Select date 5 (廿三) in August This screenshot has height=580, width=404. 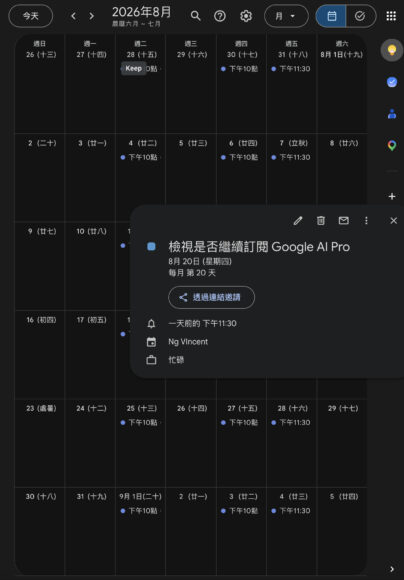pos(192,143)
